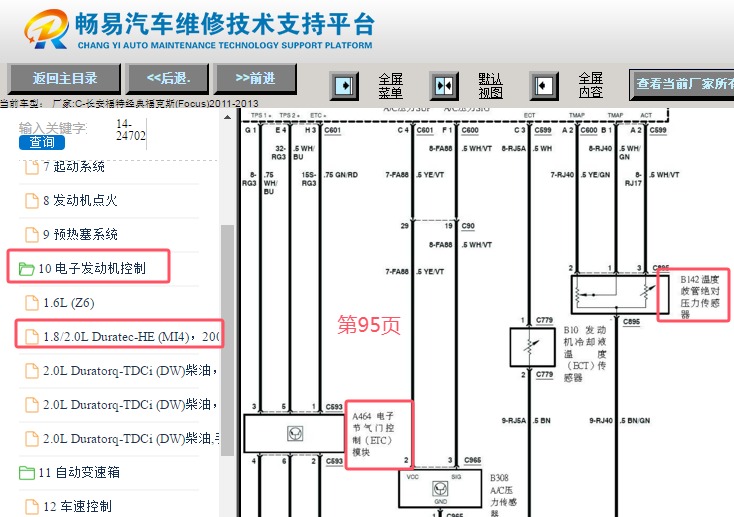
Task: Click document icon beside 9 预热塞系统
Action: (x=31, y=234)
